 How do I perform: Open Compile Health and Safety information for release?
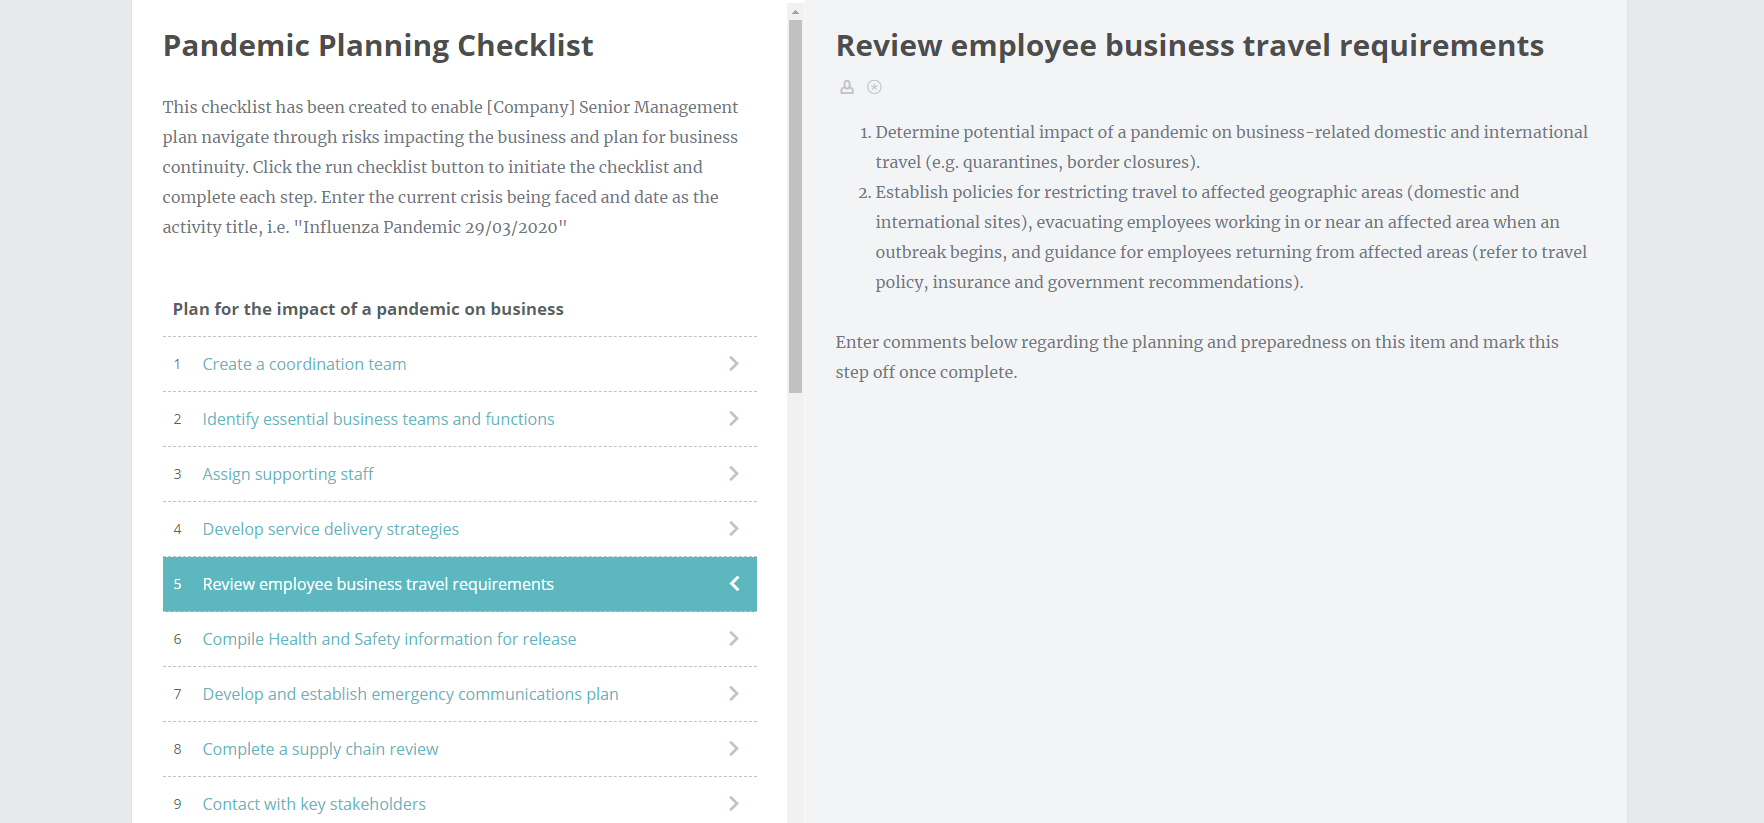coord(389,639)
